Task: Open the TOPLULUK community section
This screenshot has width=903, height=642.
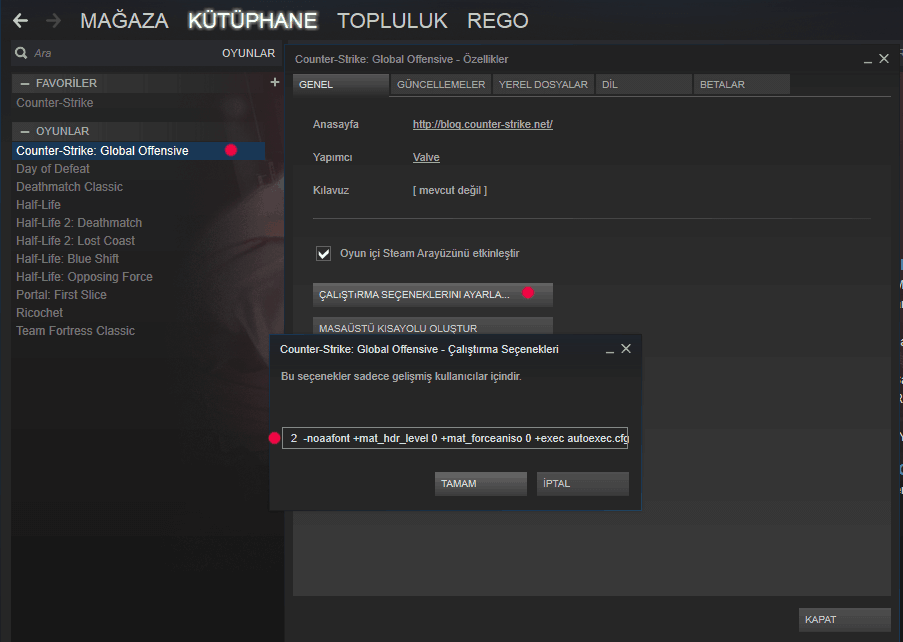Action: (392, 21)
